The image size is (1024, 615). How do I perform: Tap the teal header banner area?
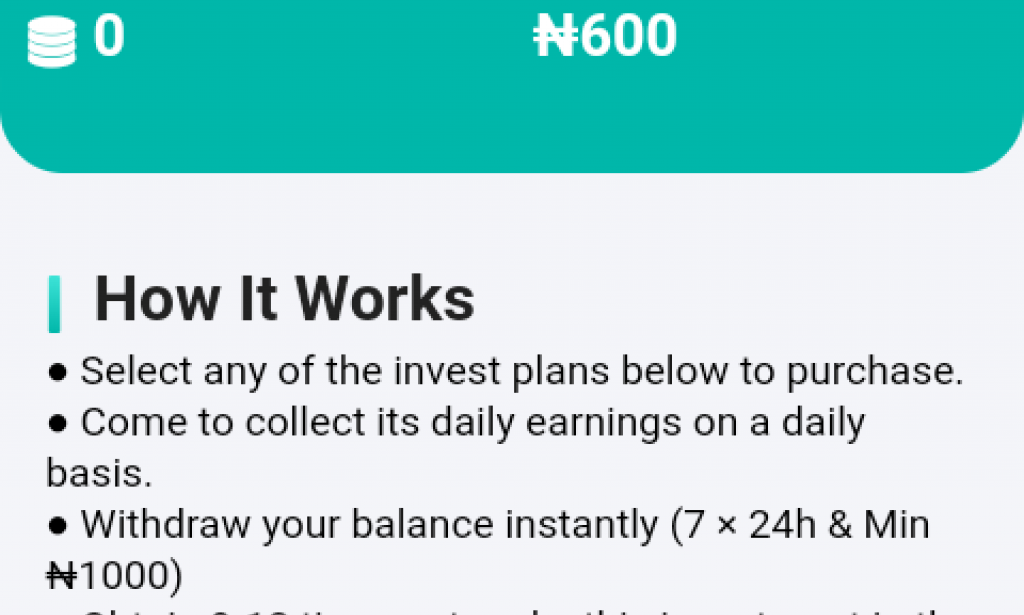click(x=512, y=110)
